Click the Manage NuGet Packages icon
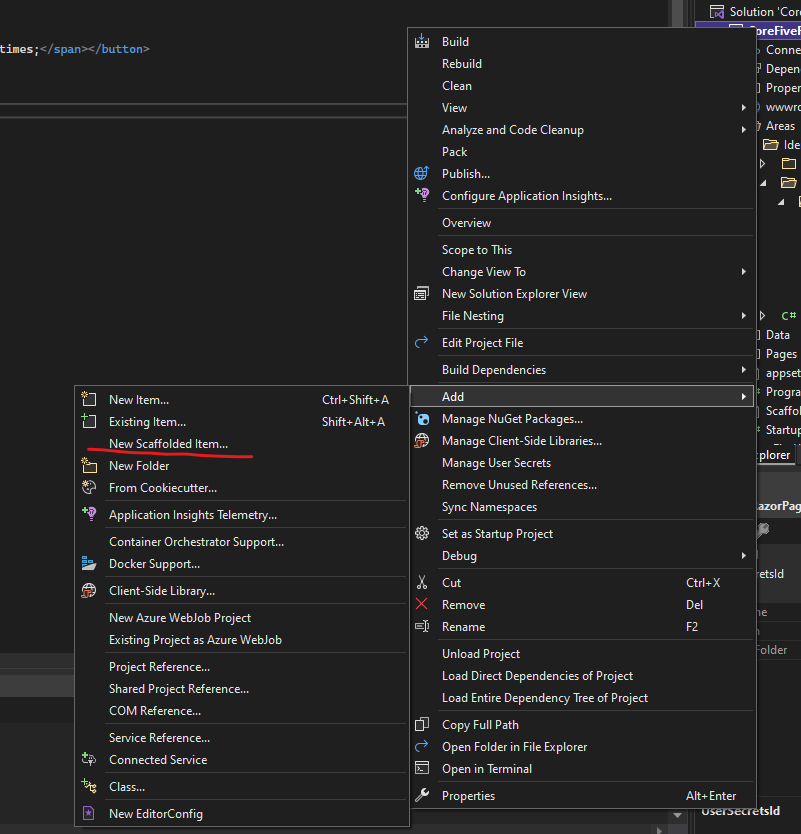This screenshot has height=834, width=801. (x=422, y=419)
